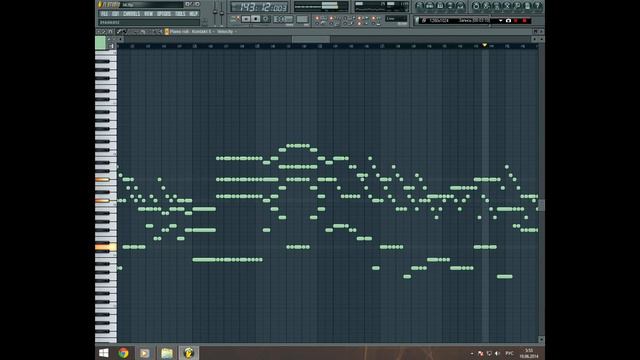The height and width of the screenshot is (360, 640).
Task: Open Windows Start button
Action: [104, 353]
